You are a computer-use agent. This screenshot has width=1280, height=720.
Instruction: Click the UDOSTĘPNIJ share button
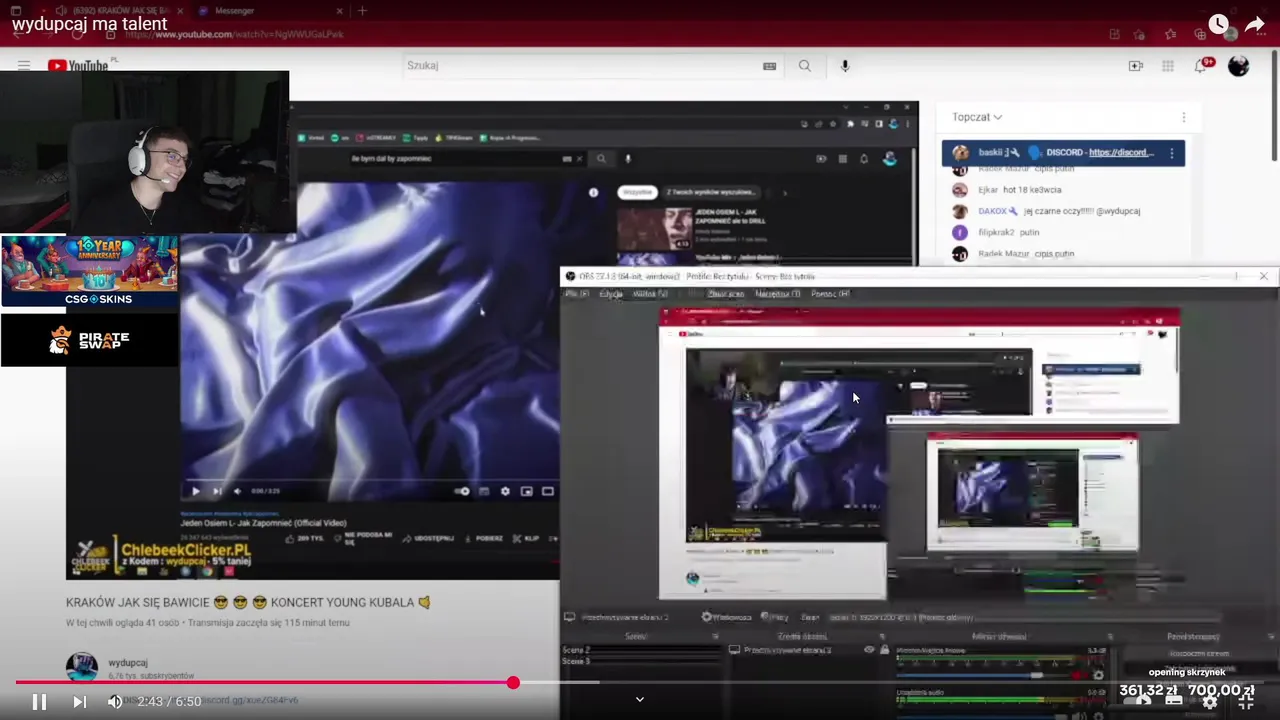tap(428, 538)
